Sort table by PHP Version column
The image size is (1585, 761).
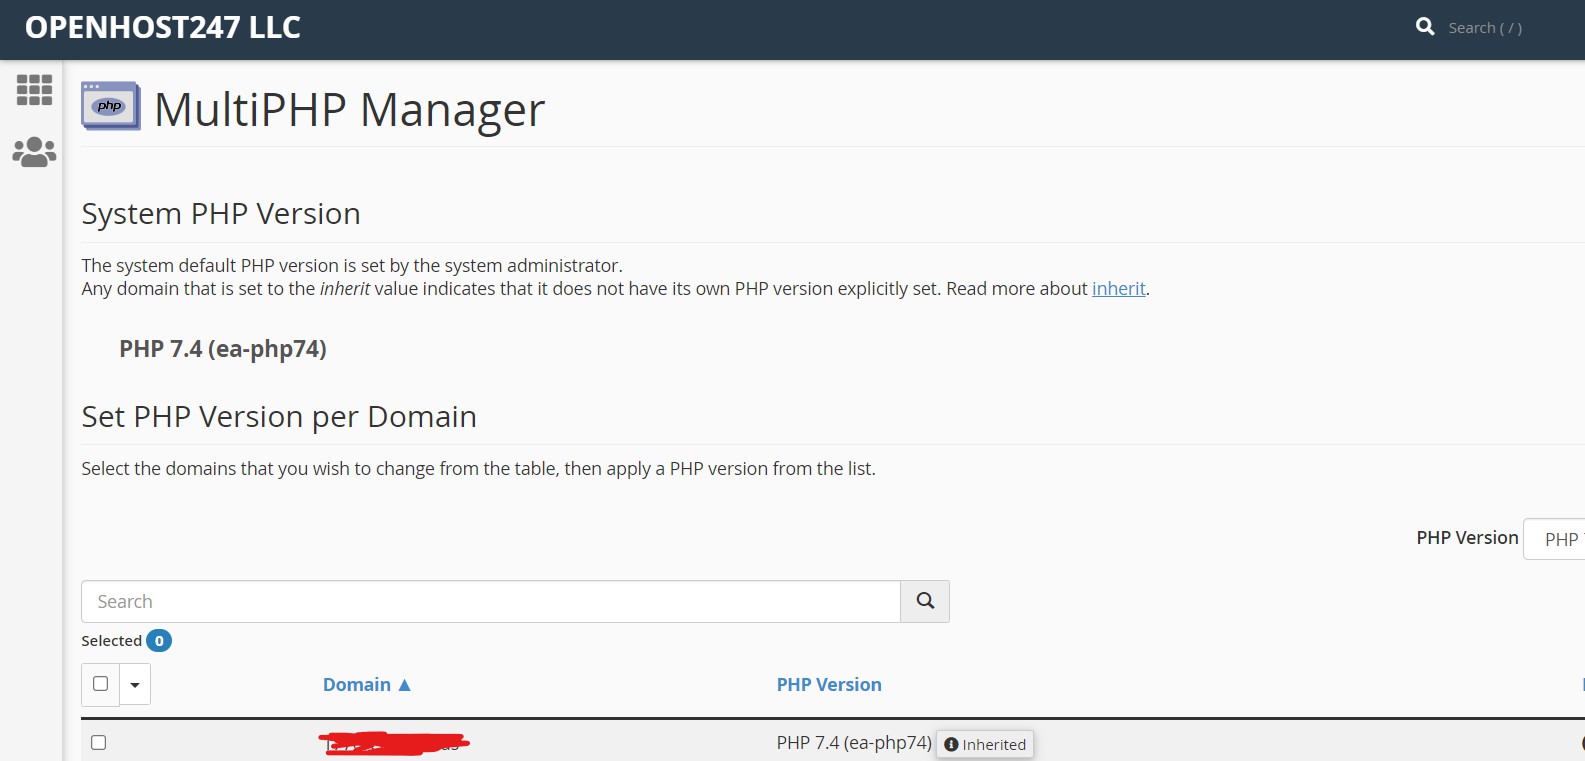point(829,685)
